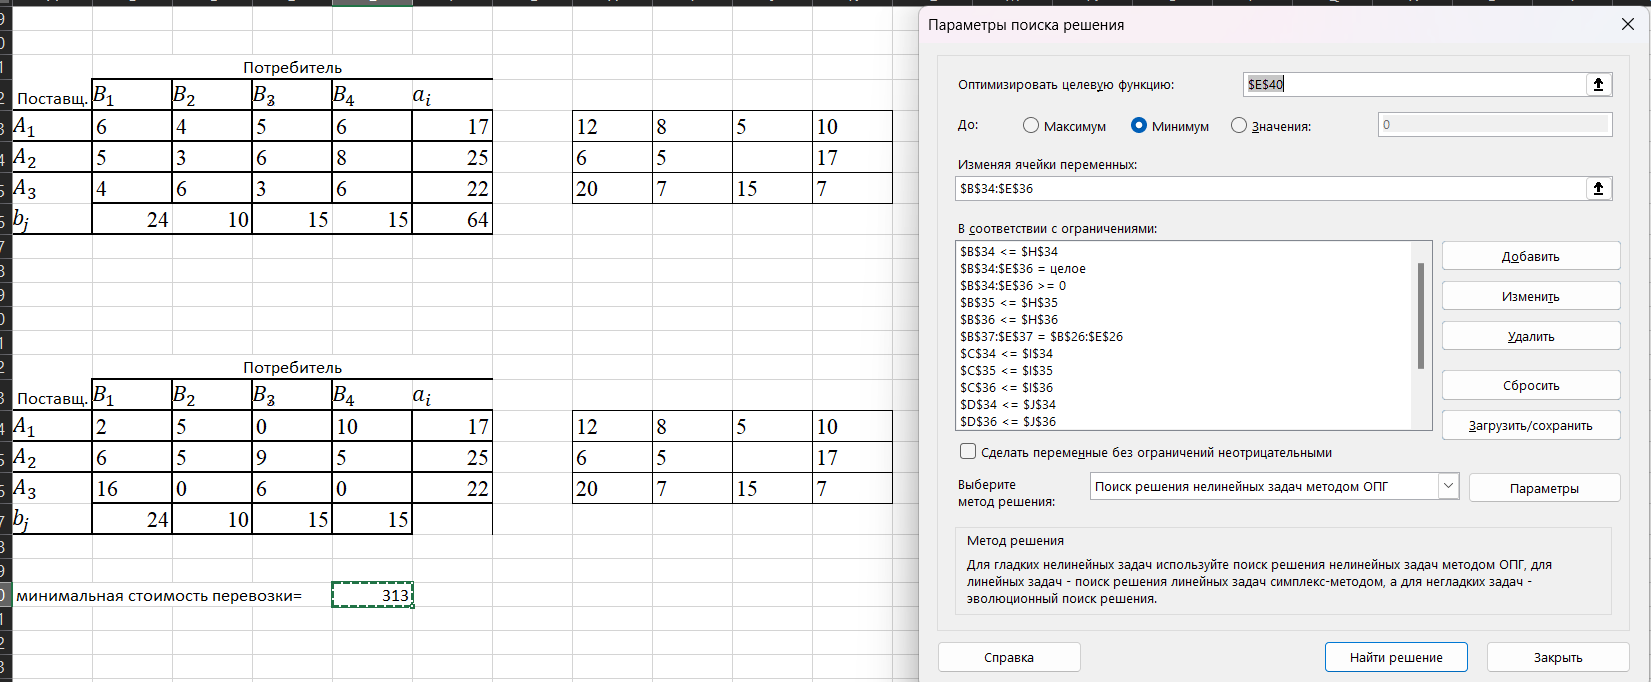Focus the objective field containing $E$40
Screen dimensions: 1651x682
[1414, 85]
